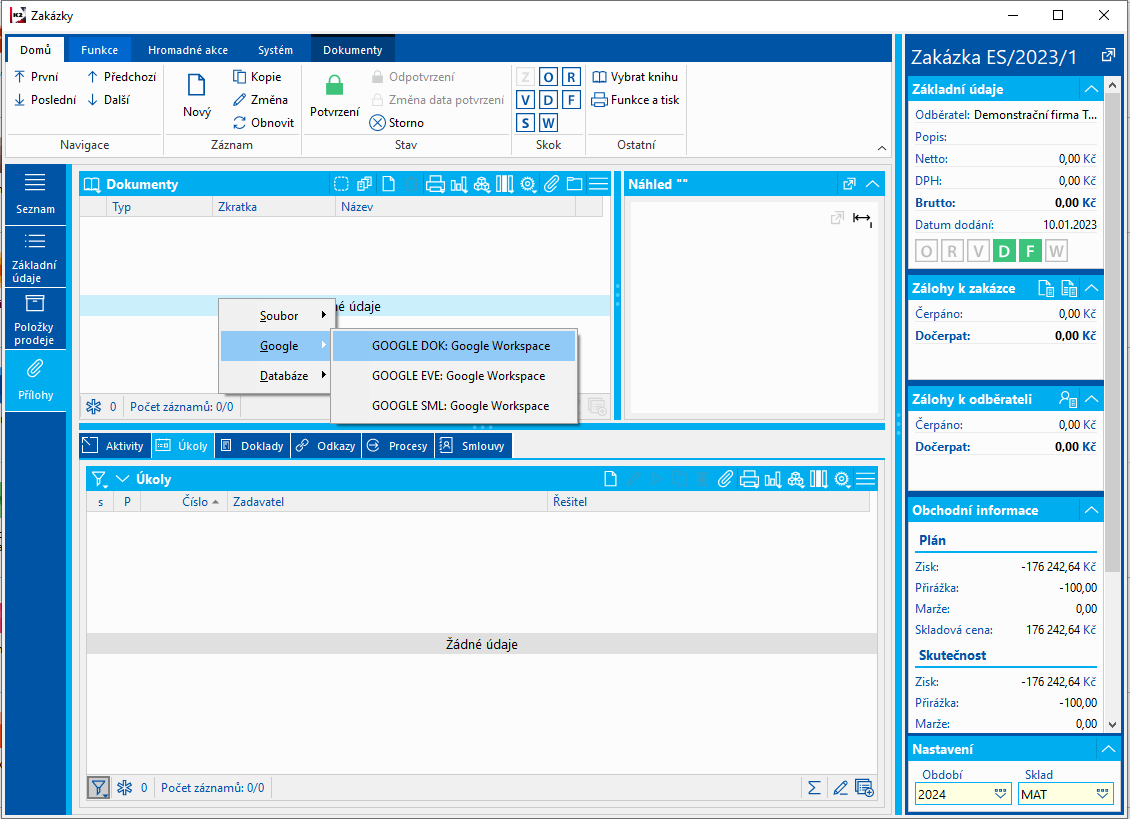Click the settings gear in Úkoly toolbar
Screen dimensions: 1130x819
click(x=842, y=479)
